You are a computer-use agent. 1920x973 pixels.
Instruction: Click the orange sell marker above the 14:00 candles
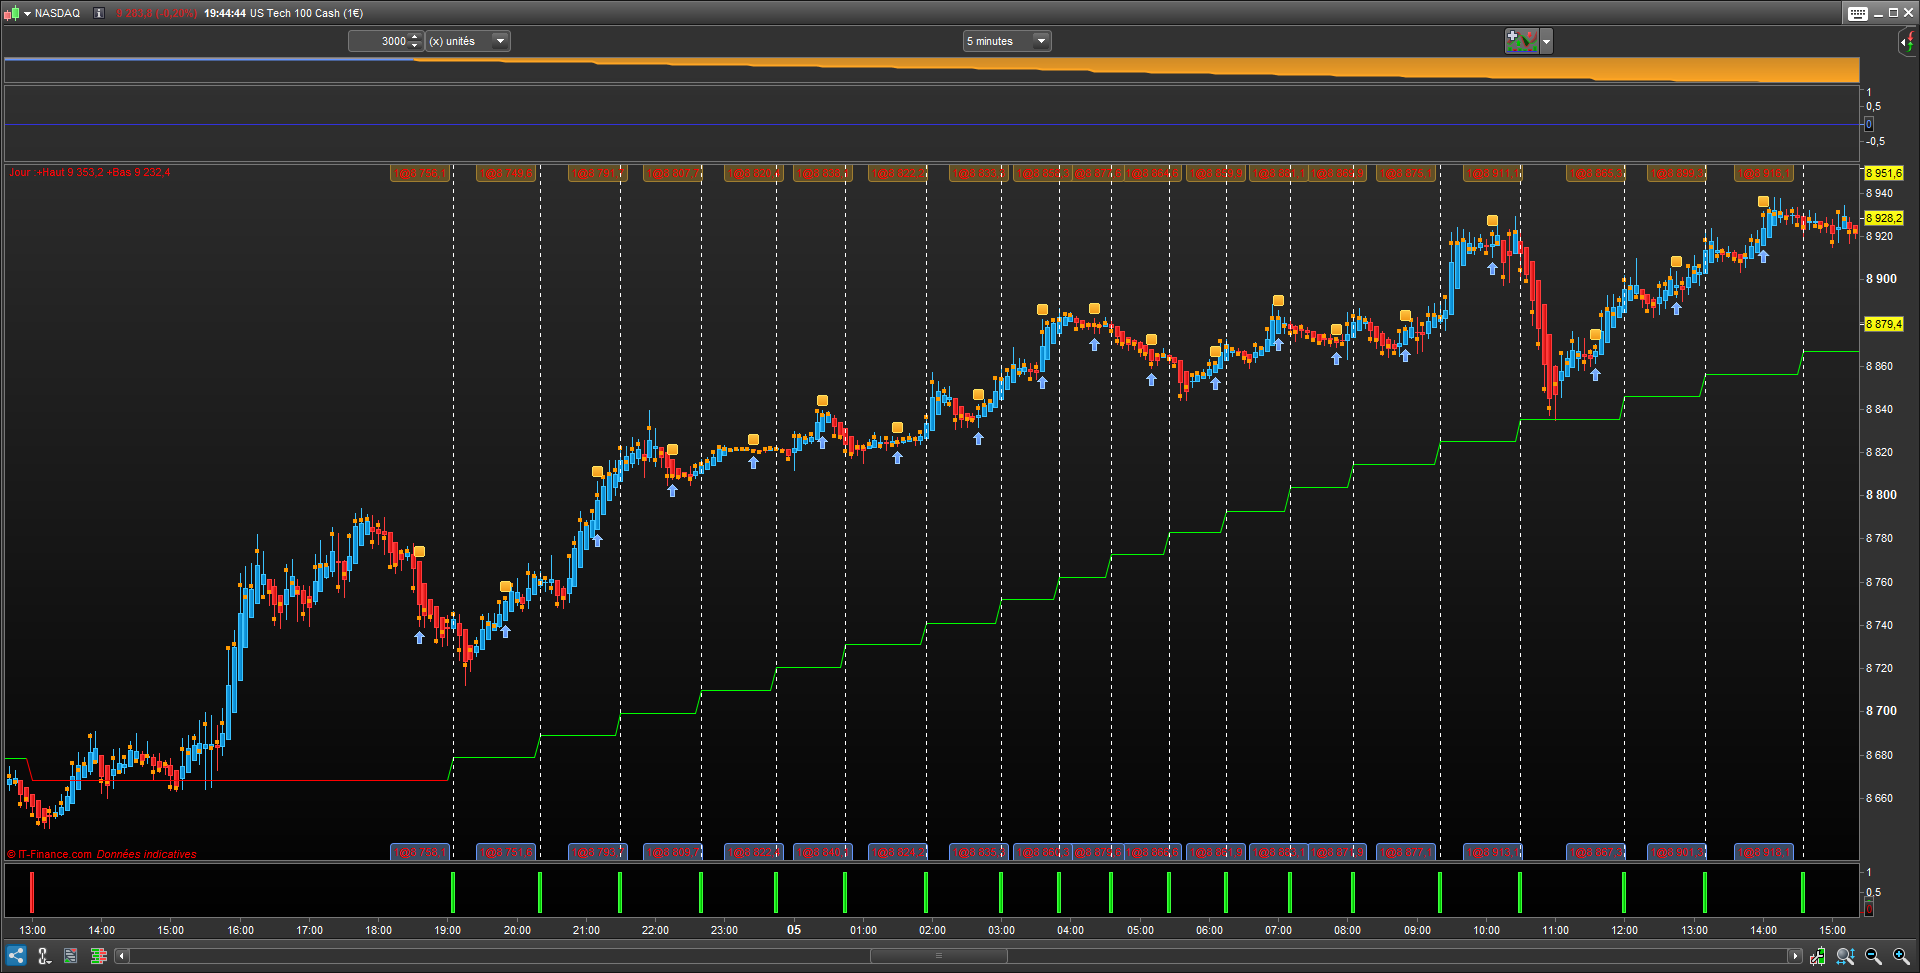click(x=1763, y=202)
